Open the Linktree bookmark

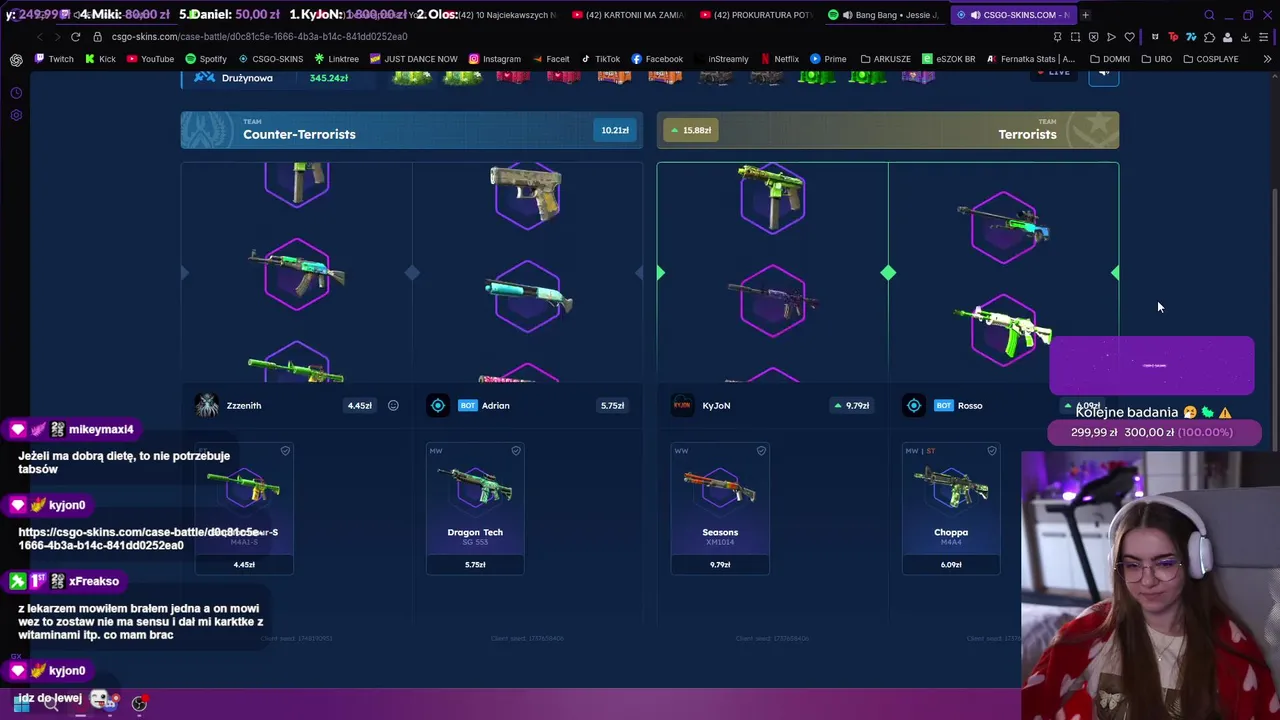336,59
